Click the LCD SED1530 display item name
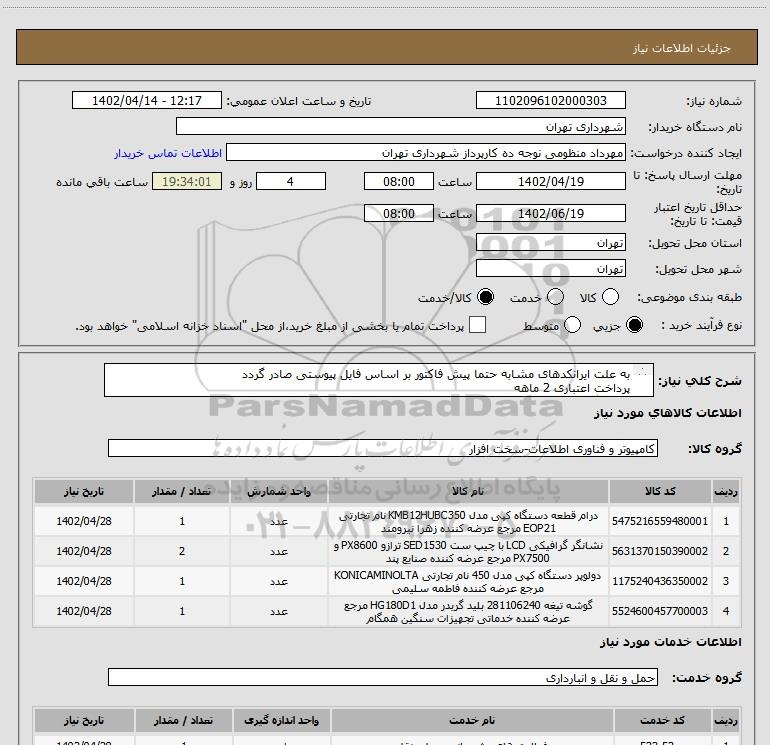Image resolution: width=770 pixels, height=745 pixels. 468,552
